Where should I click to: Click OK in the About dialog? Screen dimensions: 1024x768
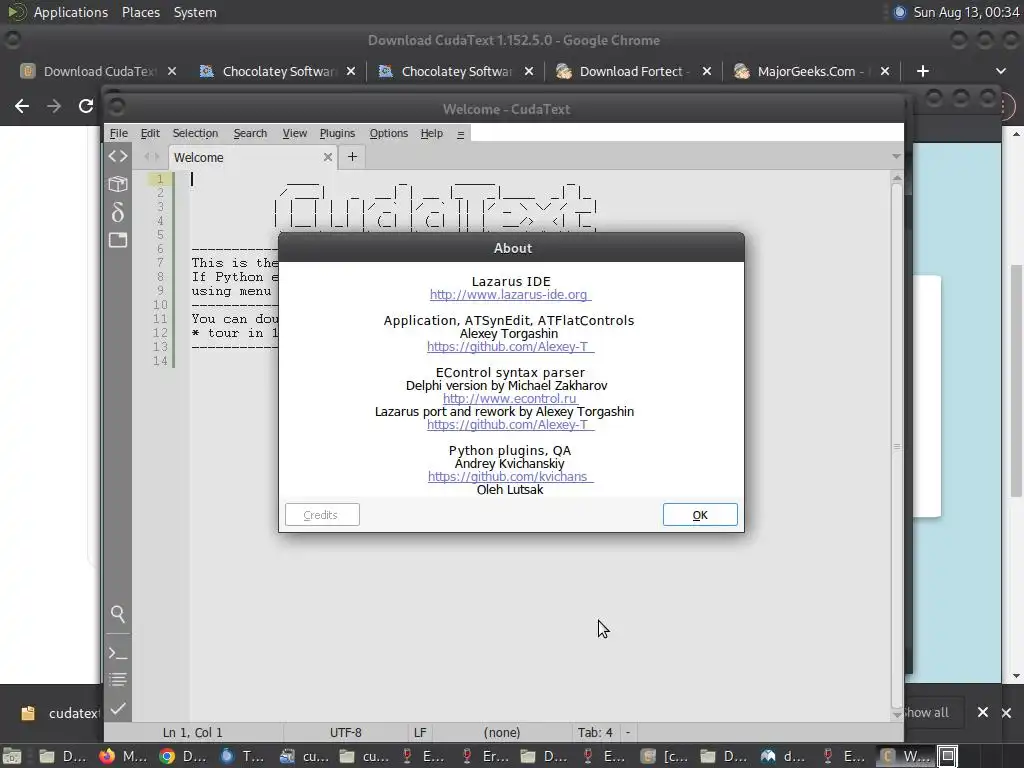(700, 515)
